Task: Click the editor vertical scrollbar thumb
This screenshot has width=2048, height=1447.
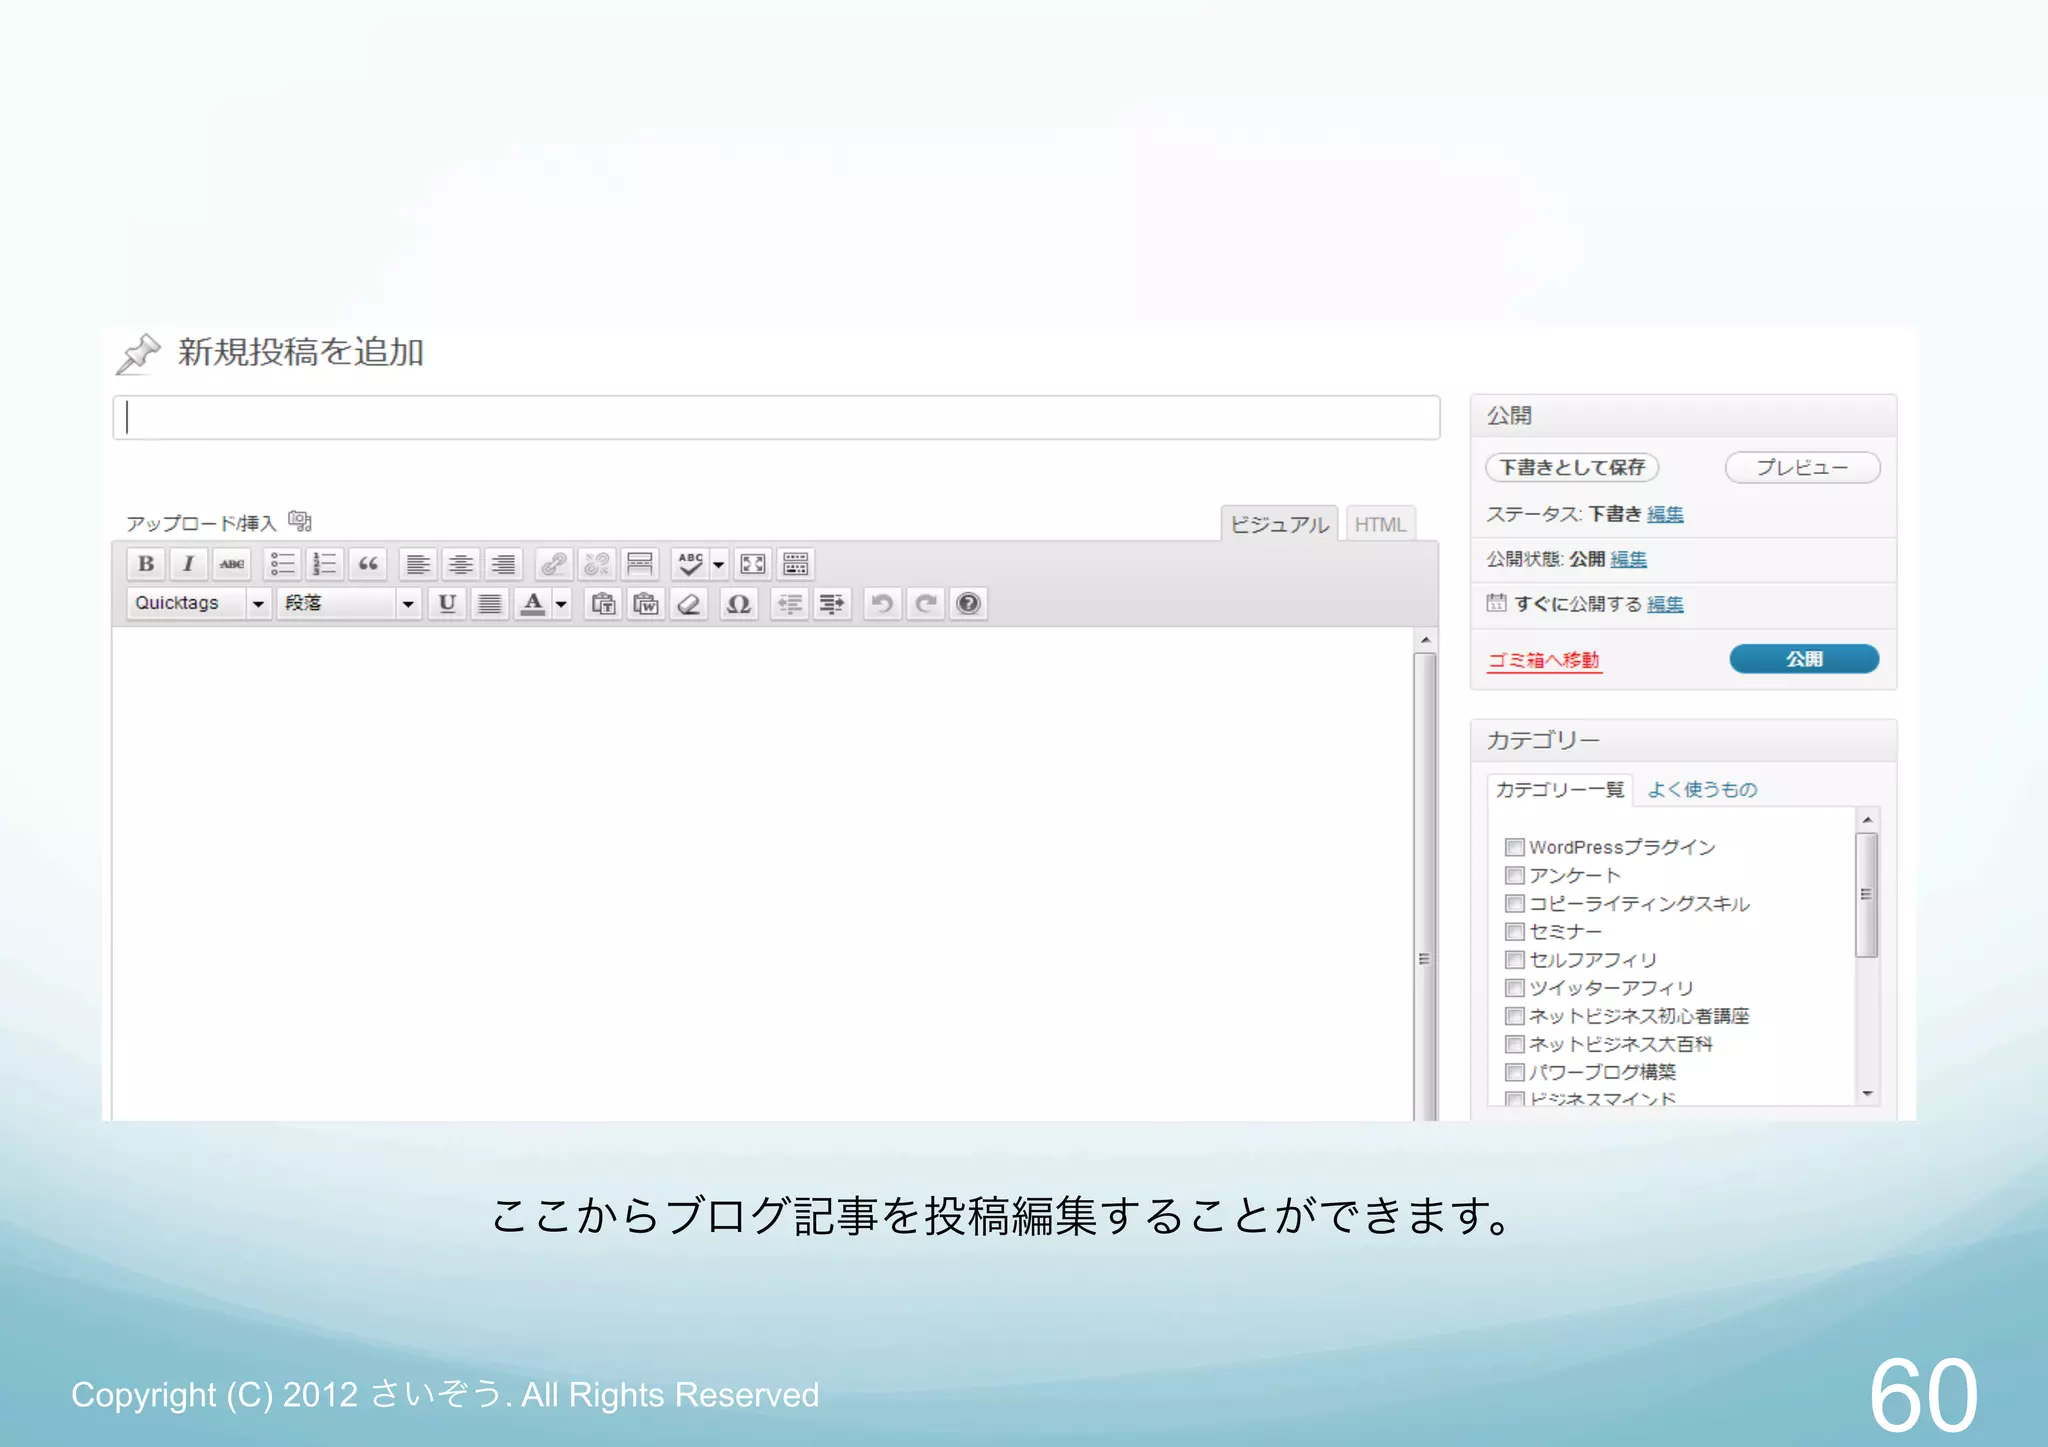Action: [x=1425, y=885]
